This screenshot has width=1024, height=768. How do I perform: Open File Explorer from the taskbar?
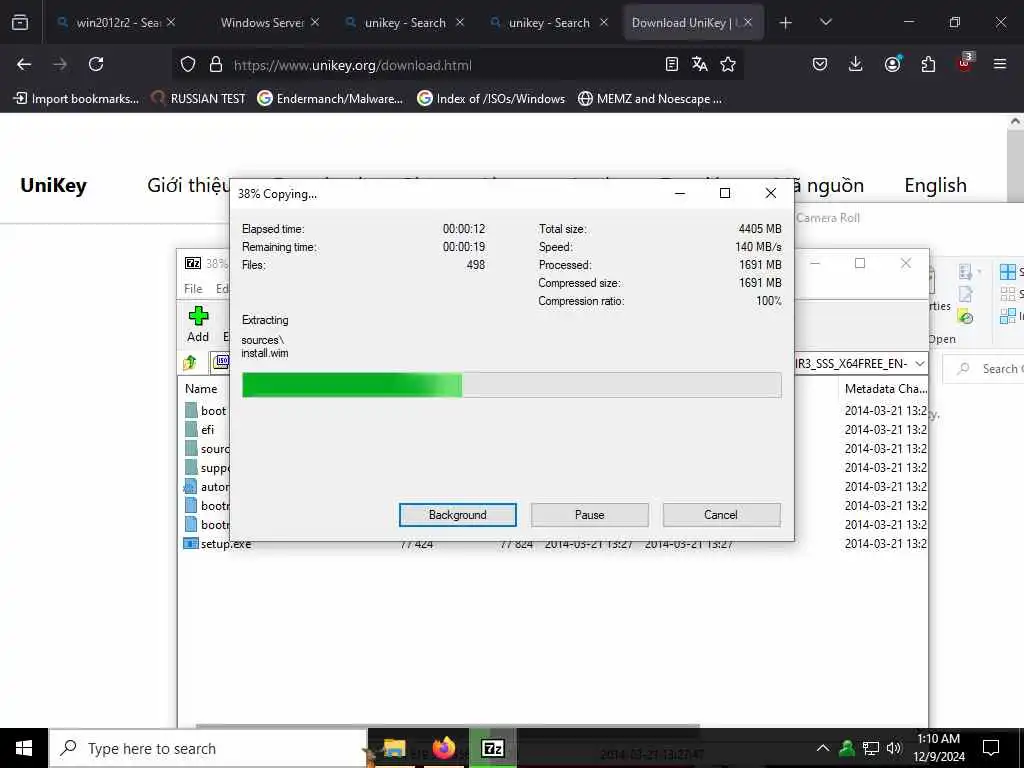point(394,748)
